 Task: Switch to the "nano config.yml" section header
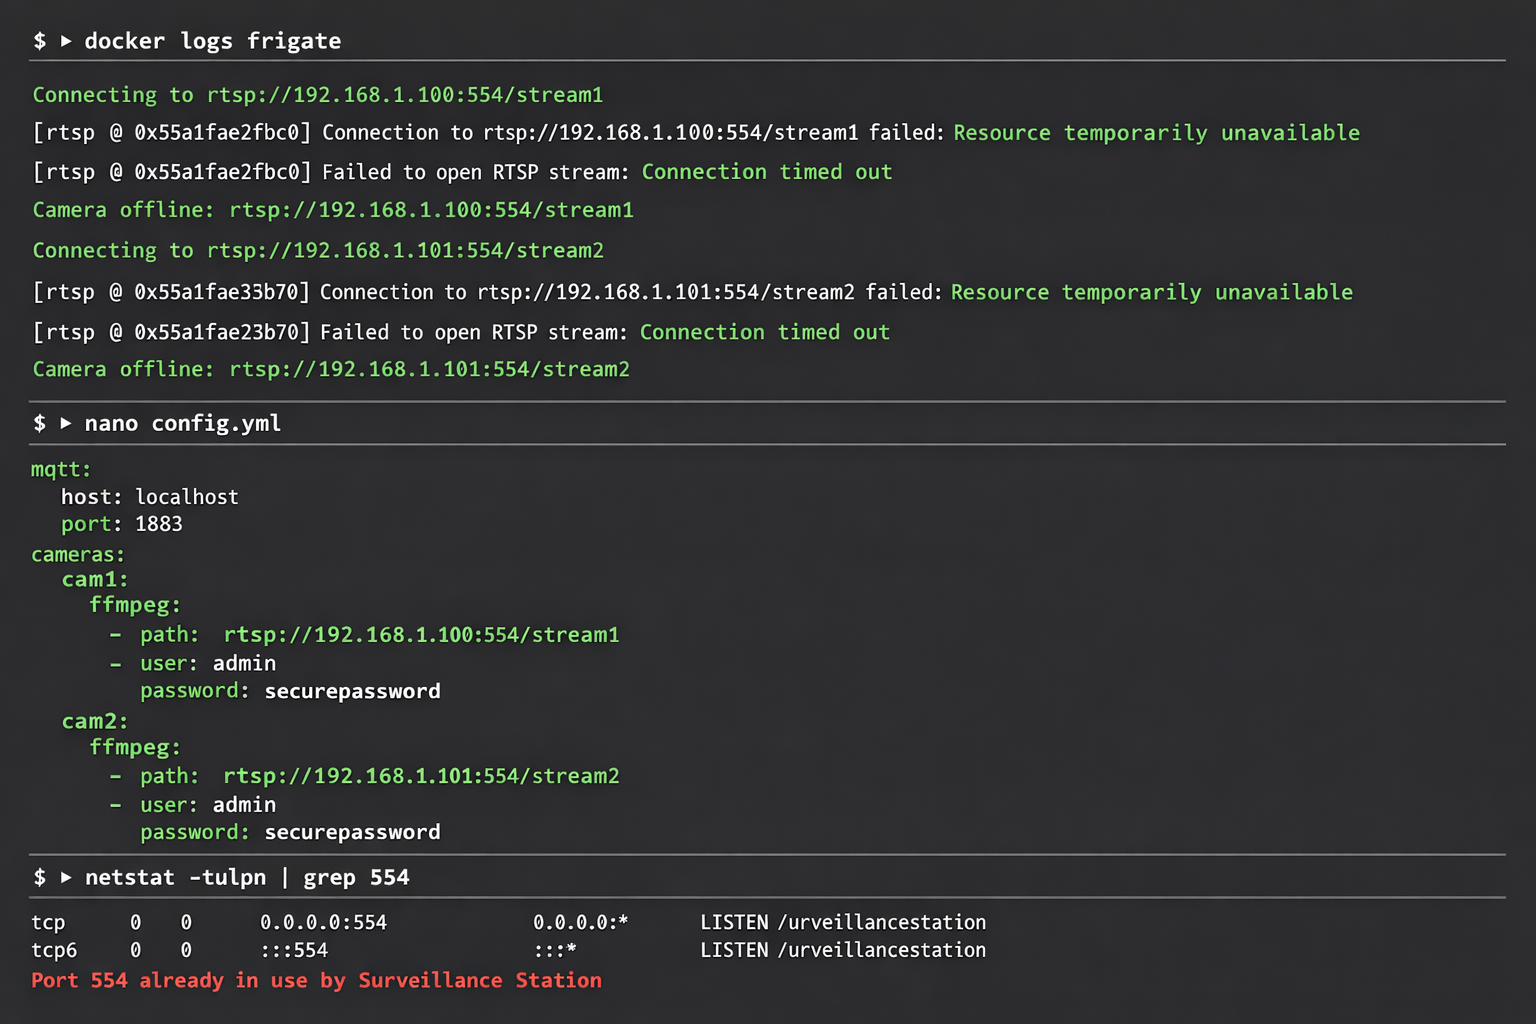coord(183,423)
